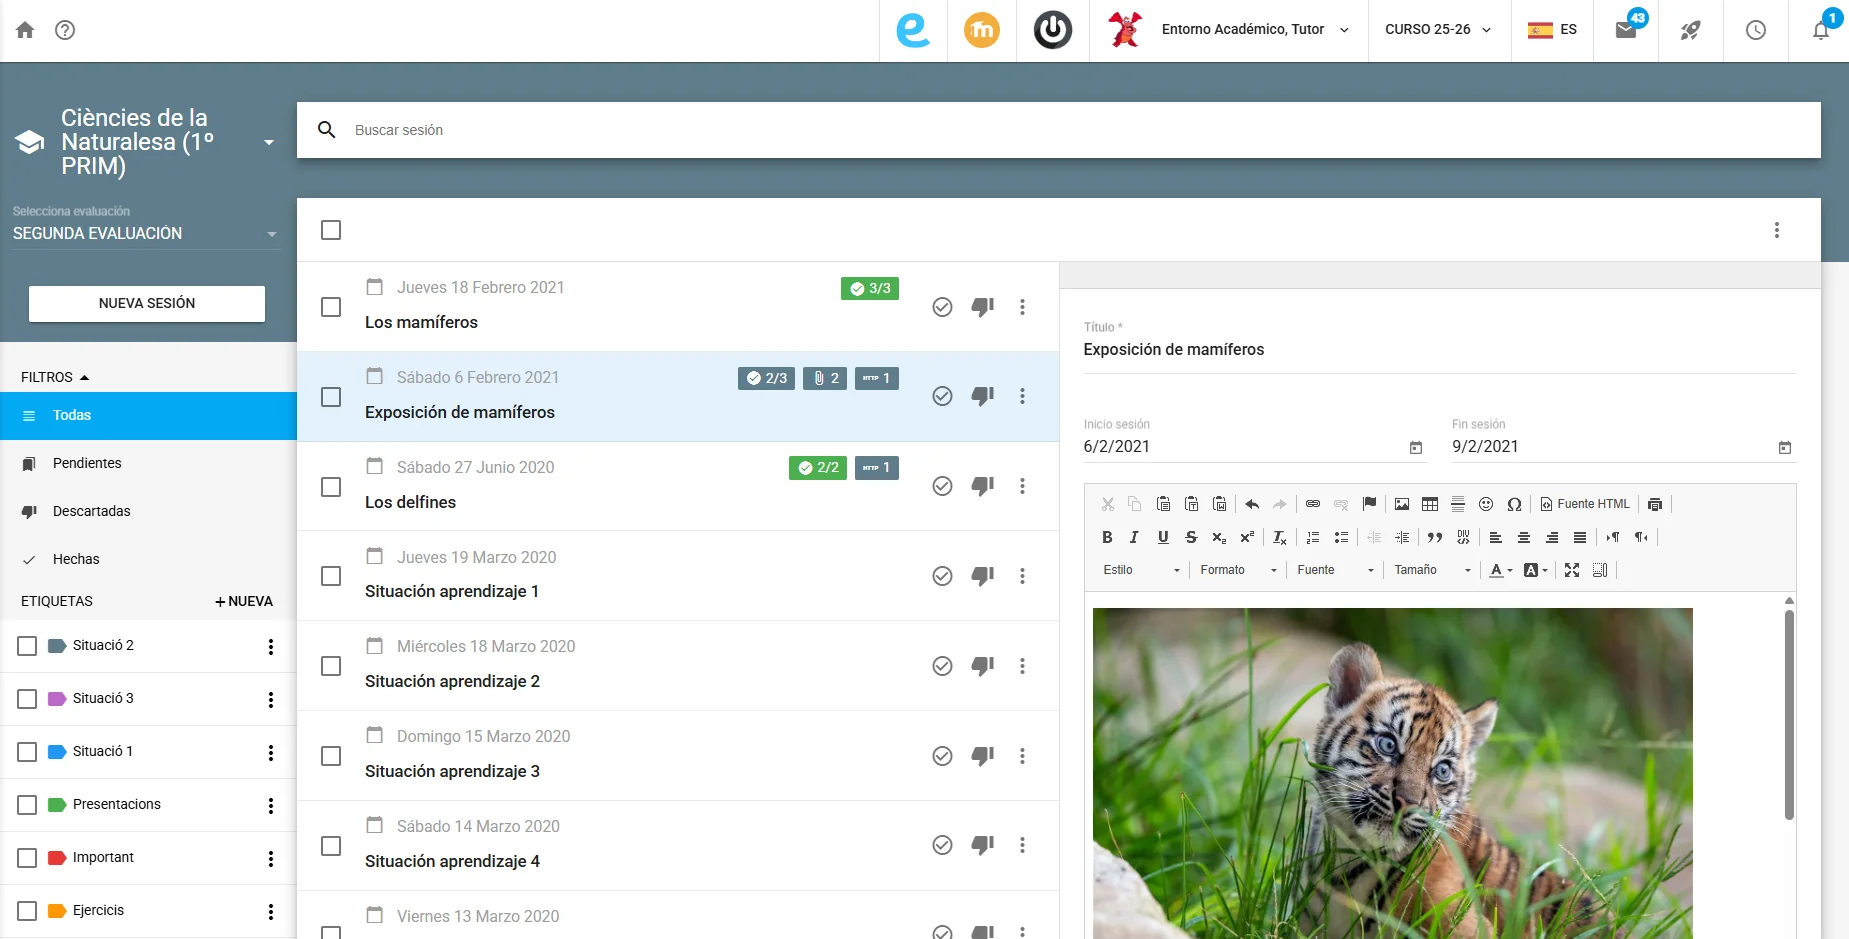Open the more options for Situación aprendizaje 1

click(x=1022, y=576)
